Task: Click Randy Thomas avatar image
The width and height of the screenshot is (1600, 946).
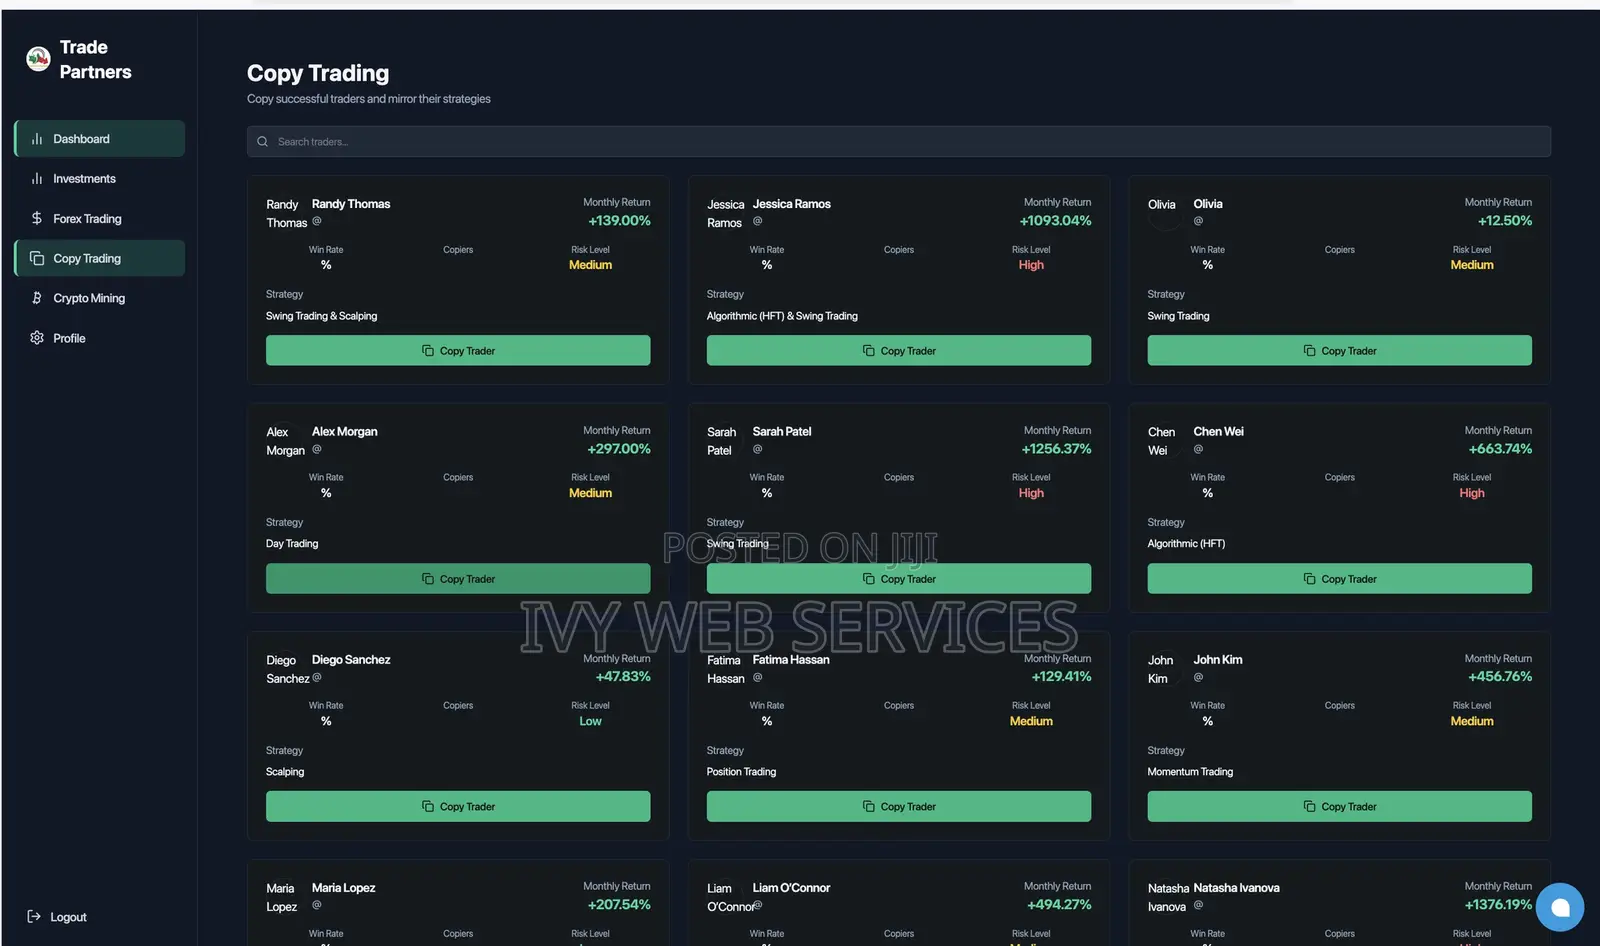Action: 285,213
